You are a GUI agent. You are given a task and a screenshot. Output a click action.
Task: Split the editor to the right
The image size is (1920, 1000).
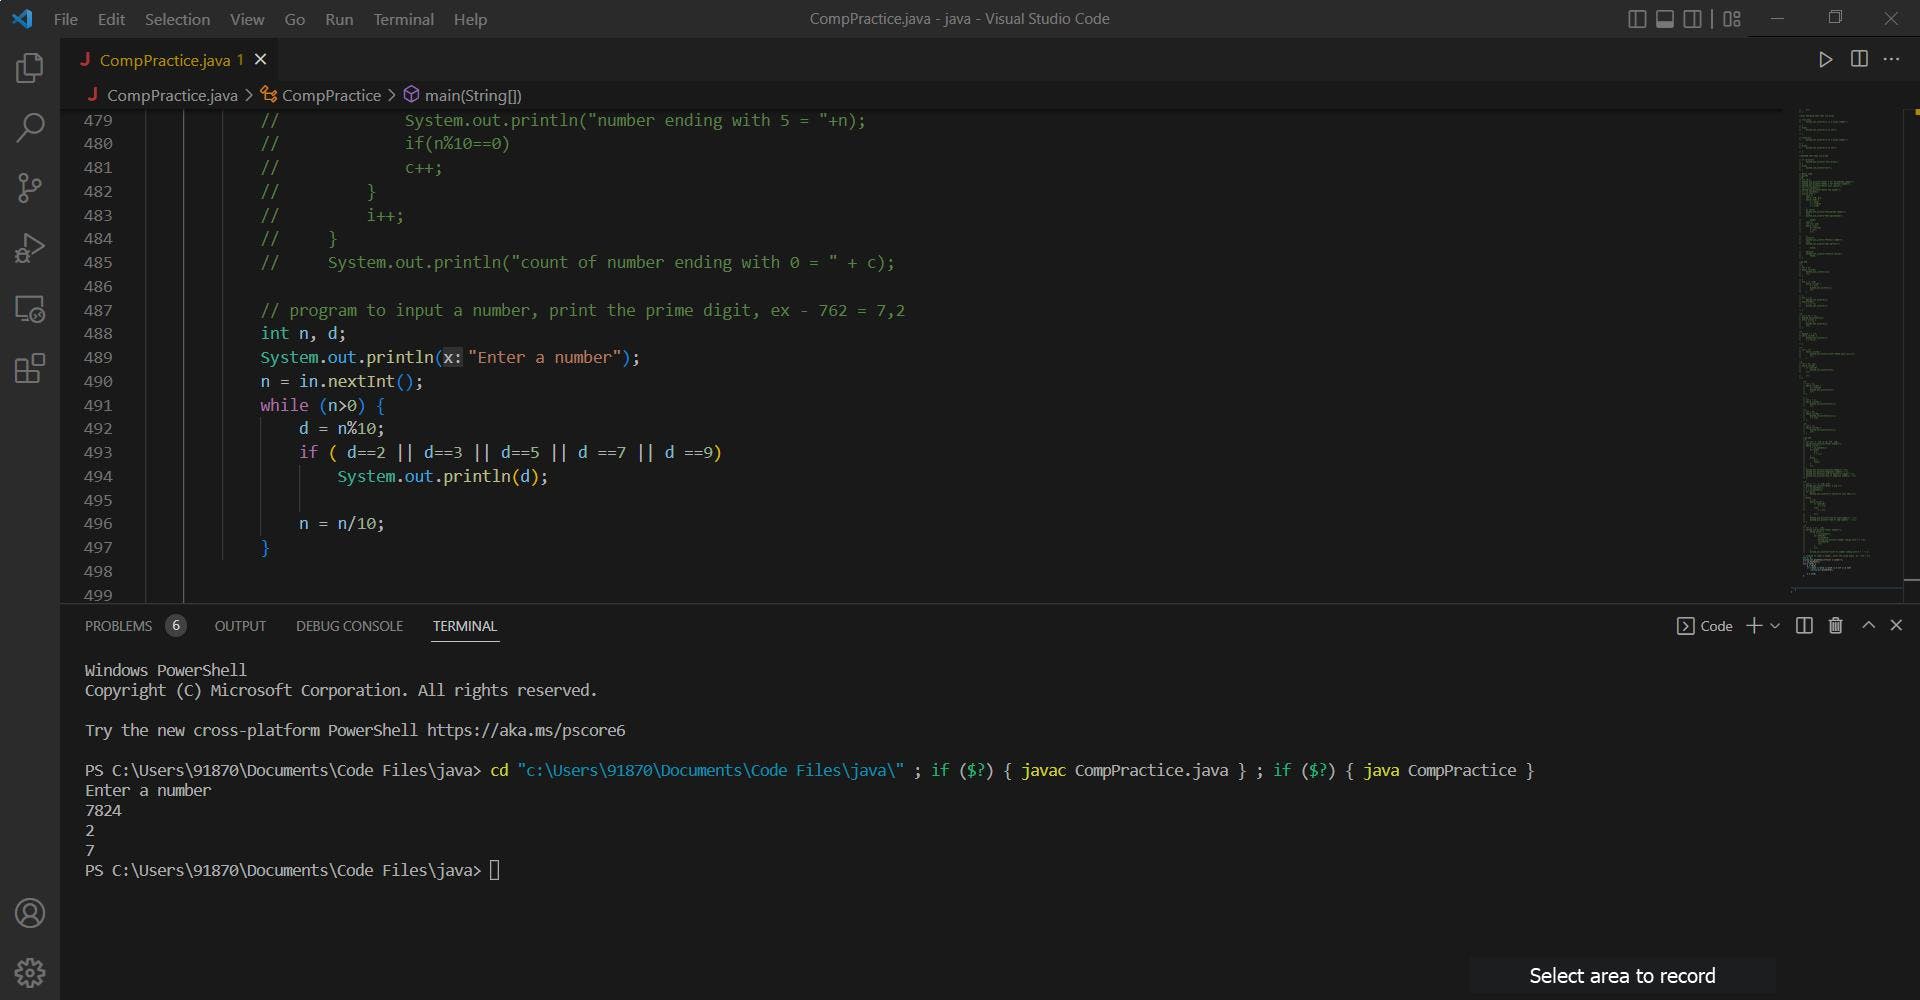click(x=1859, y=59)
